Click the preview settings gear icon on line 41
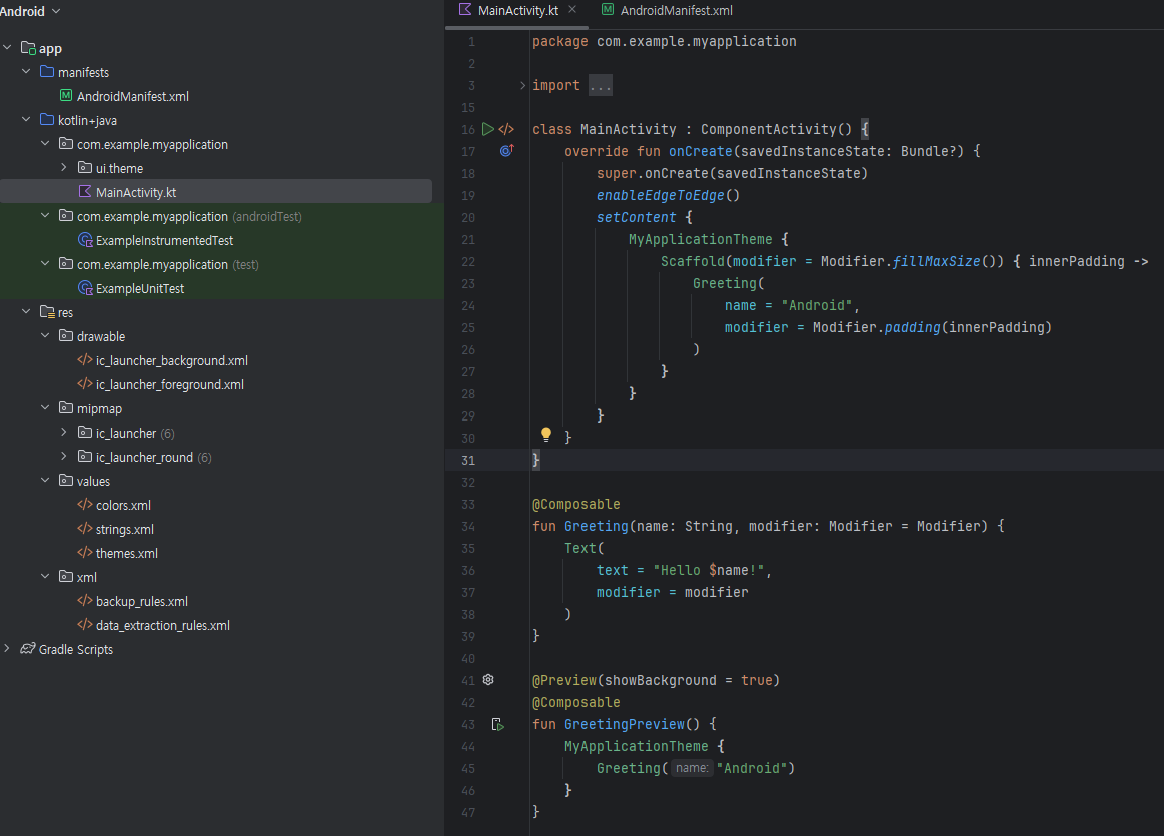1164x836 pixels. pos(488,680)
